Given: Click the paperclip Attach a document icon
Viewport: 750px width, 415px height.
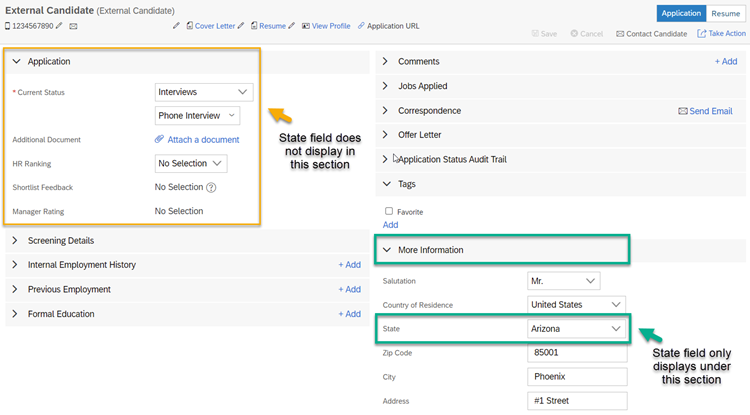Looking at the screenshot, I should (159, 139).
